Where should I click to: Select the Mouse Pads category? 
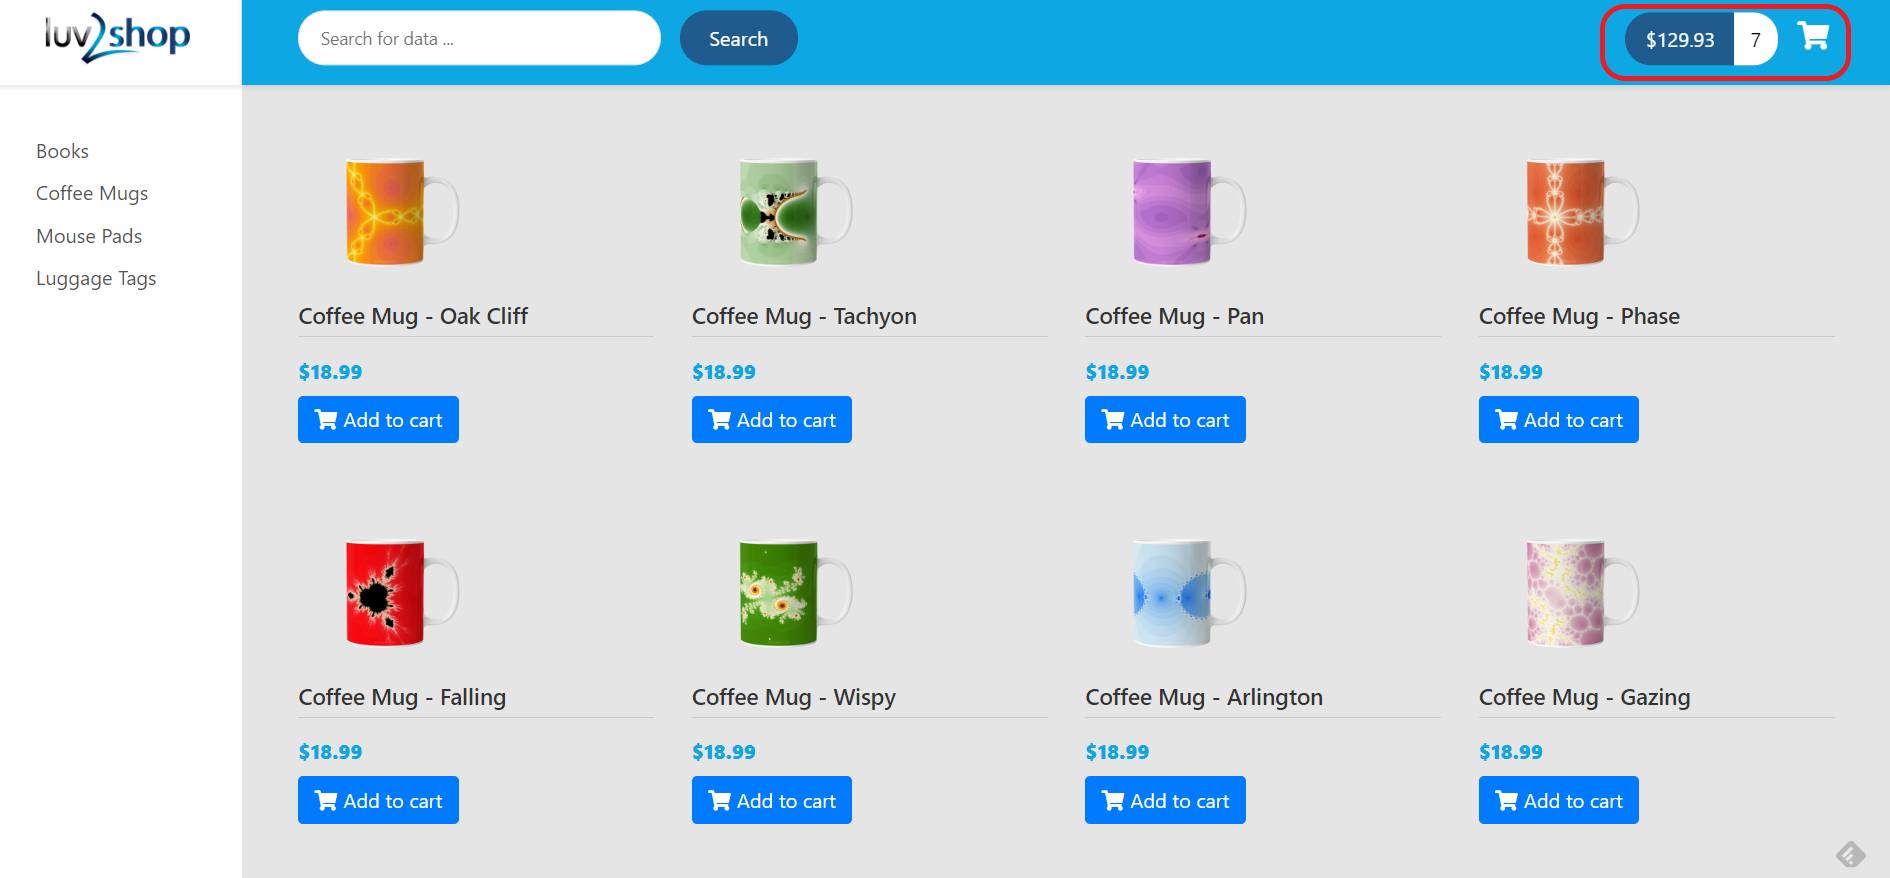[89, 236]
